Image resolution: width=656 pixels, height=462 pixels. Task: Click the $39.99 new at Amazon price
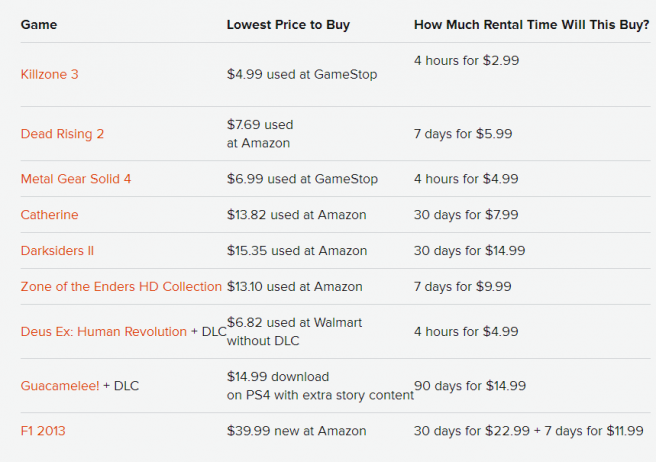297,431
